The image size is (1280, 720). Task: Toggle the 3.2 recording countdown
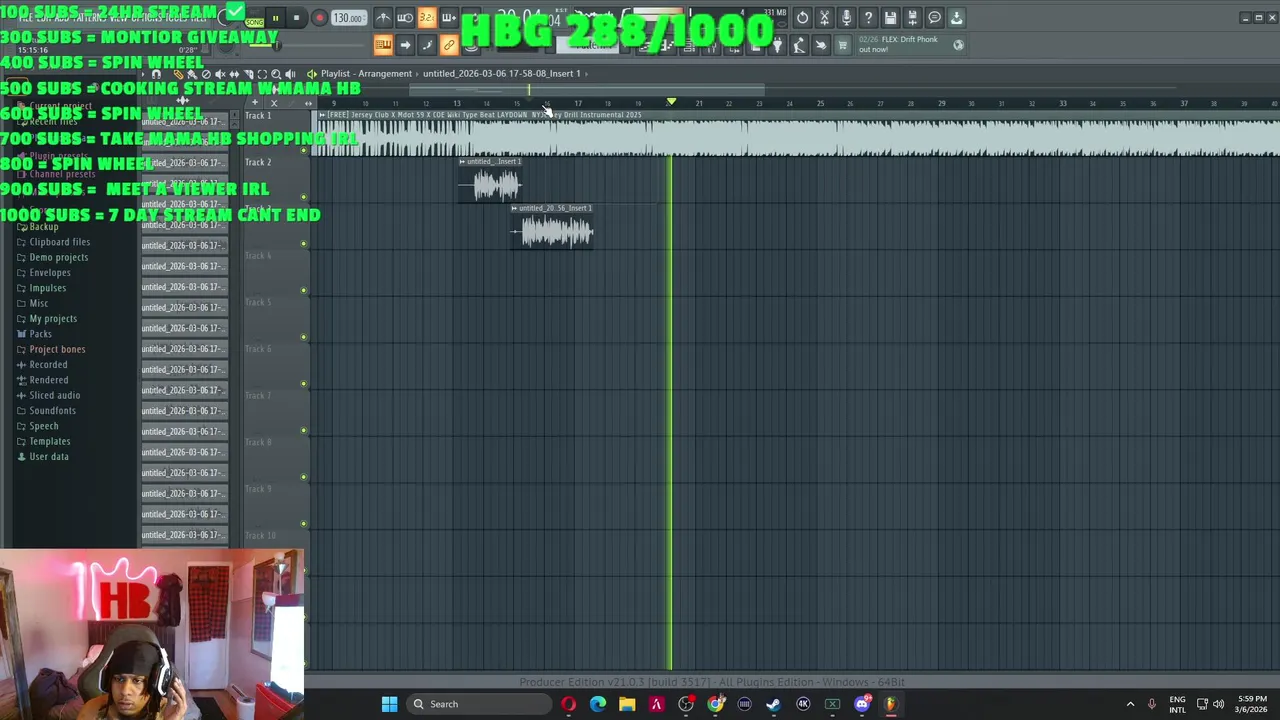click(427, 18)
